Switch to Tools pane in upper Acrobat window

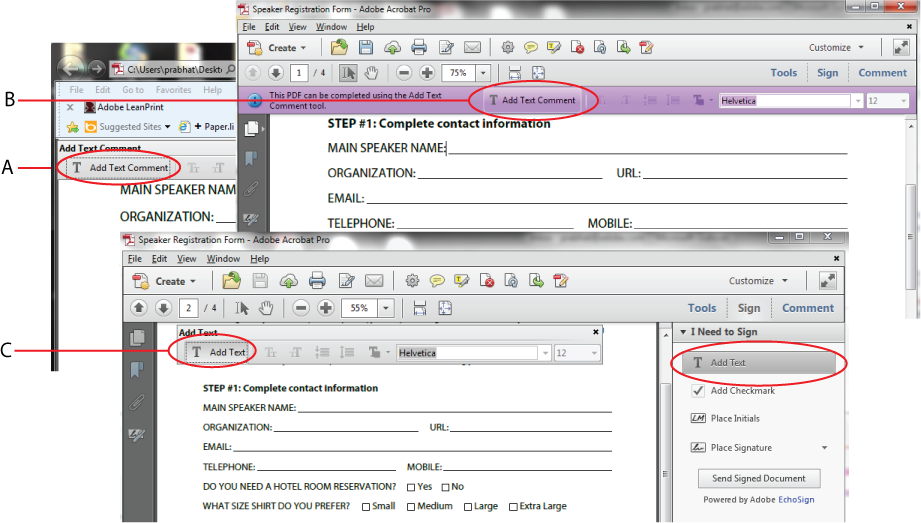(x=784, y=73)
